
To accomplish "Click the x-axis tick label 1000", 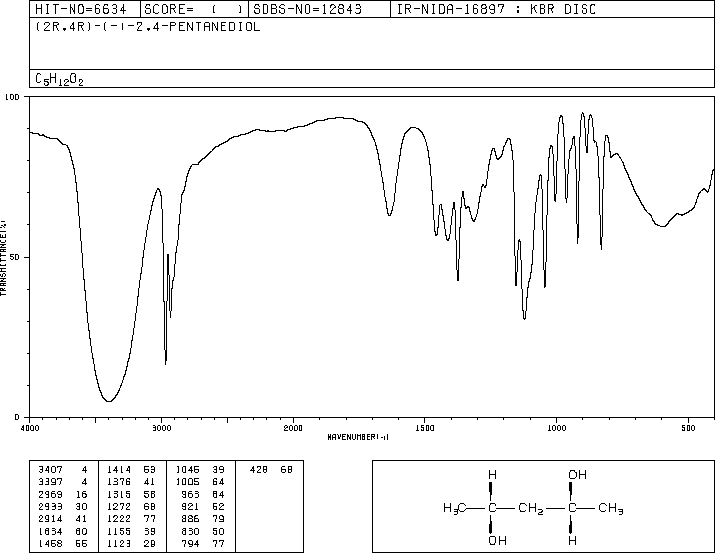I will (556, 428).
